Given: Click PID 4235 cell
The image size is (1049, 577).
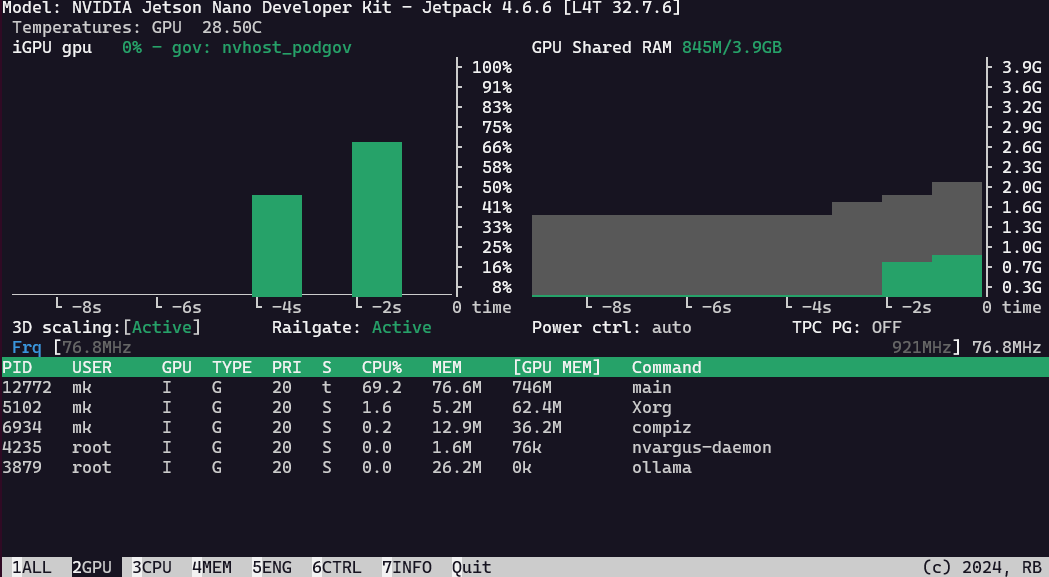Looking at the screenshot, I should pyautogui.click(x=21, y=448).
